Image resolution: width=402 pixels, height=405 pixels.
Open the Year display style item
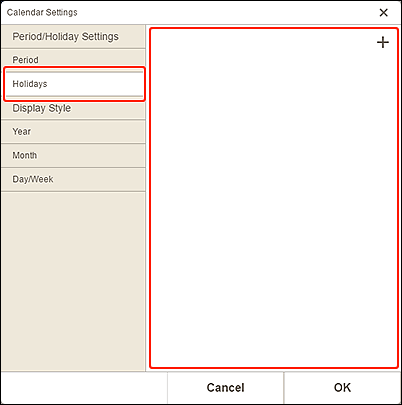point(73,132)
